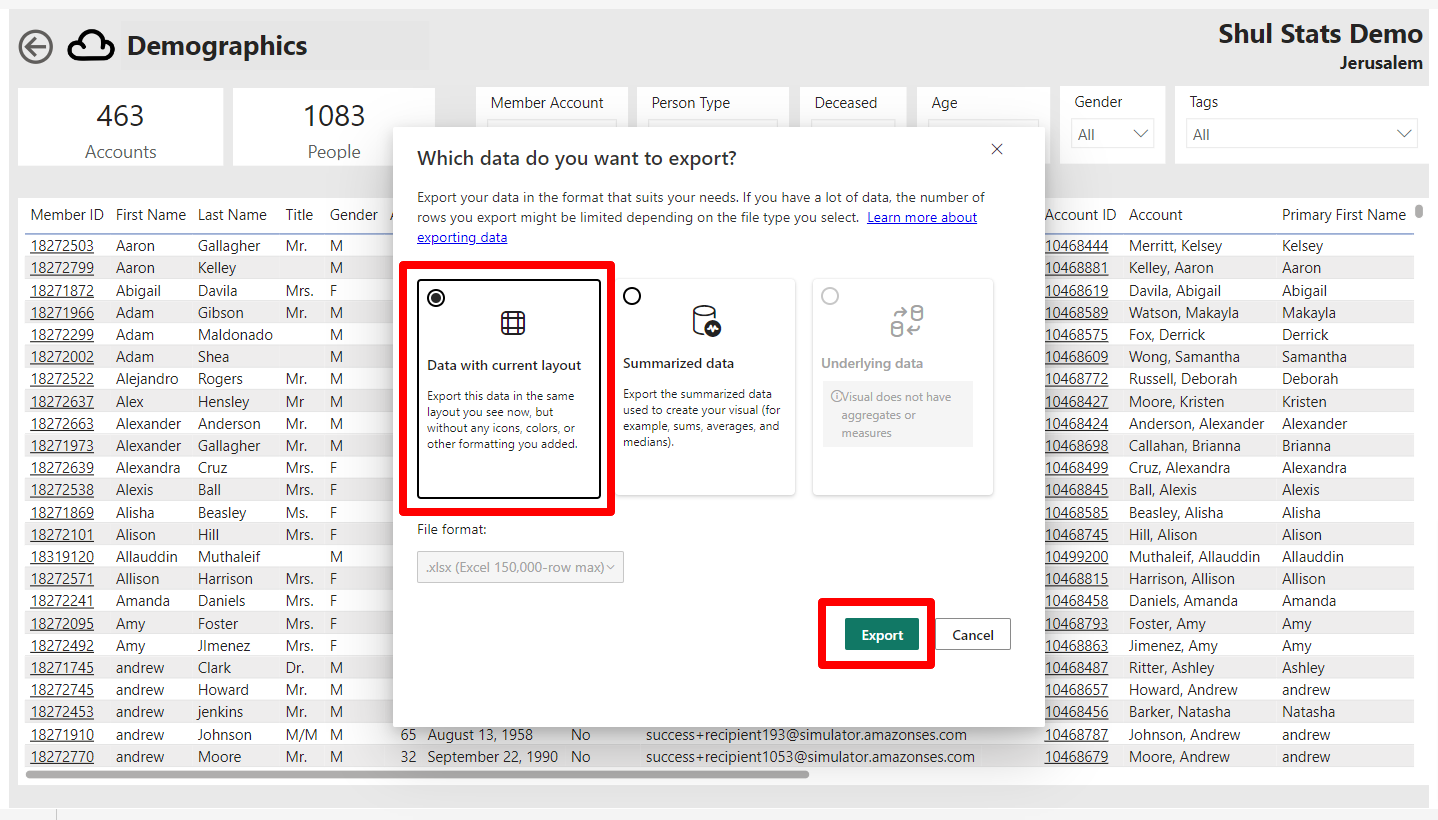Open the Learn more about exporting data link
The width and height of the screenshot is (1438, 820).
pos(921,216)
